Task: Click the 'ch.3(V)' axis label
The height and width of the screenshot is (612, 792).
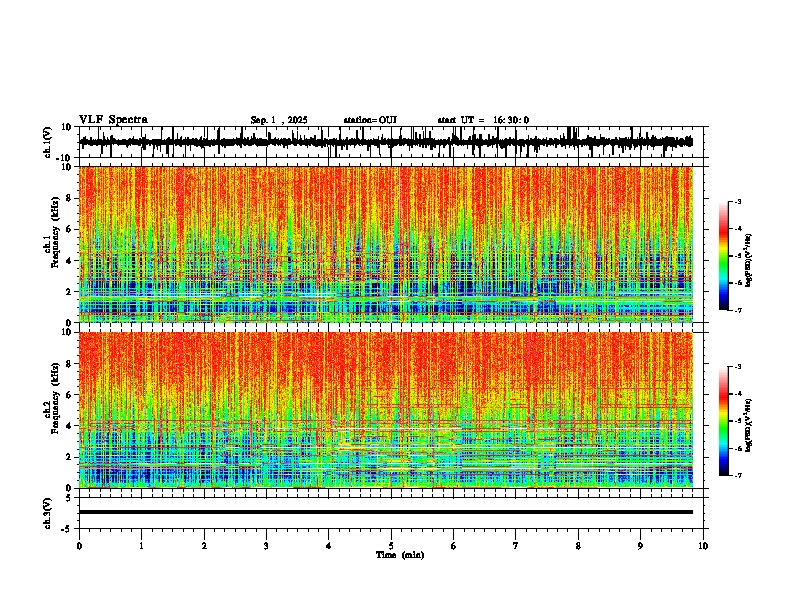Action: pos(48,513)
